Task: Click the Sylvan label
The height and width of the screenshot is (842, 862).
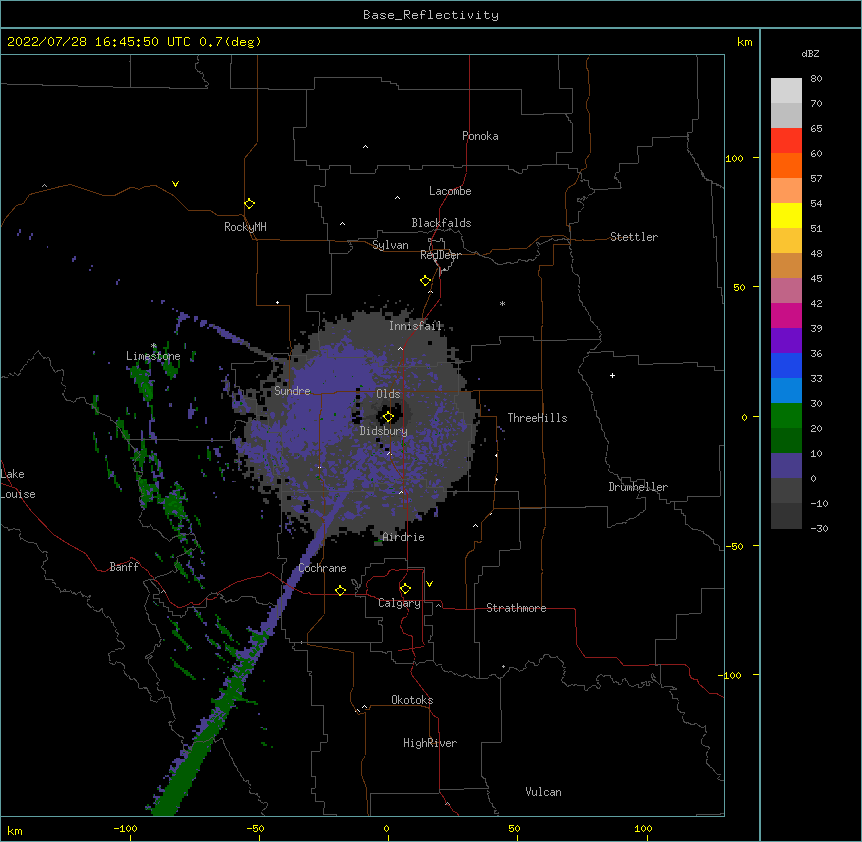Action: coord(390,245)
